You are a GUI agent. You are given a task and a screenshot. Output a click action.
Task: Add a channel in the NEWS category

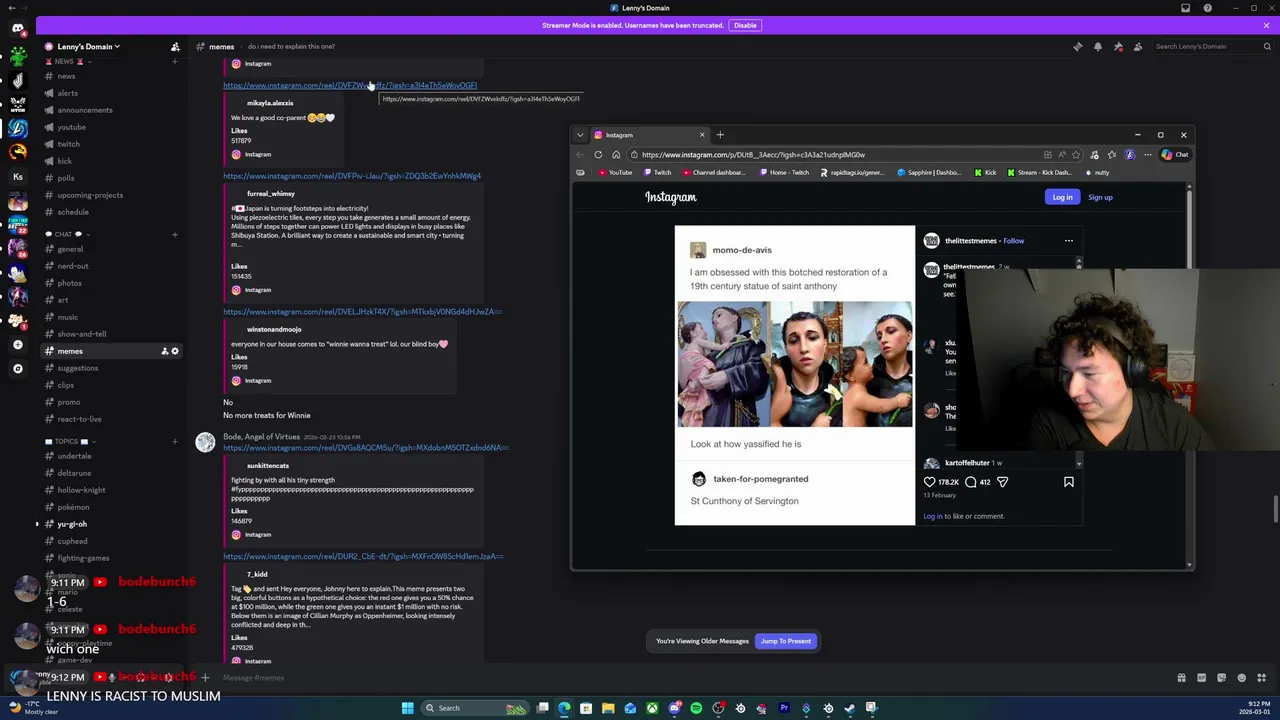click(x=175, y=61)
